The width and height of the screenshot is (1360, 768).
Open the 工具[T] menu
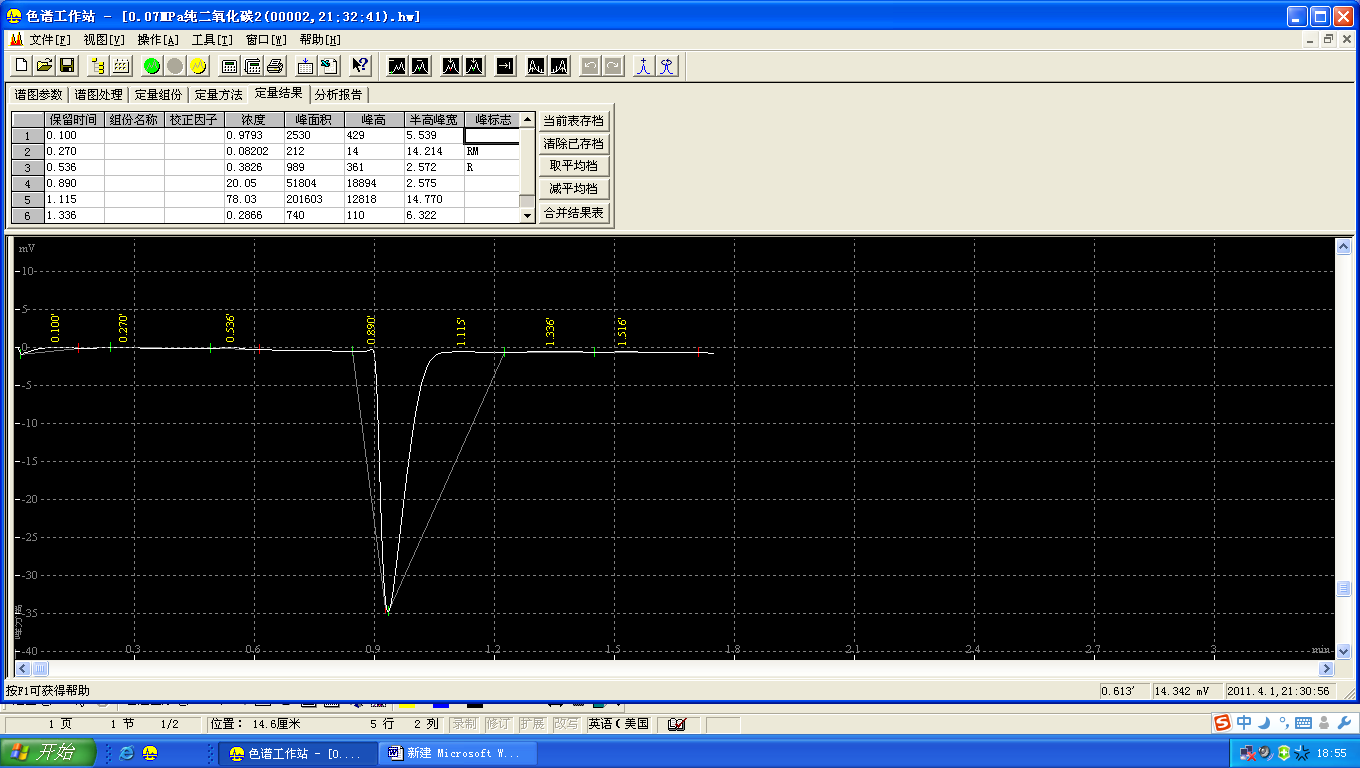coord(212,40)
